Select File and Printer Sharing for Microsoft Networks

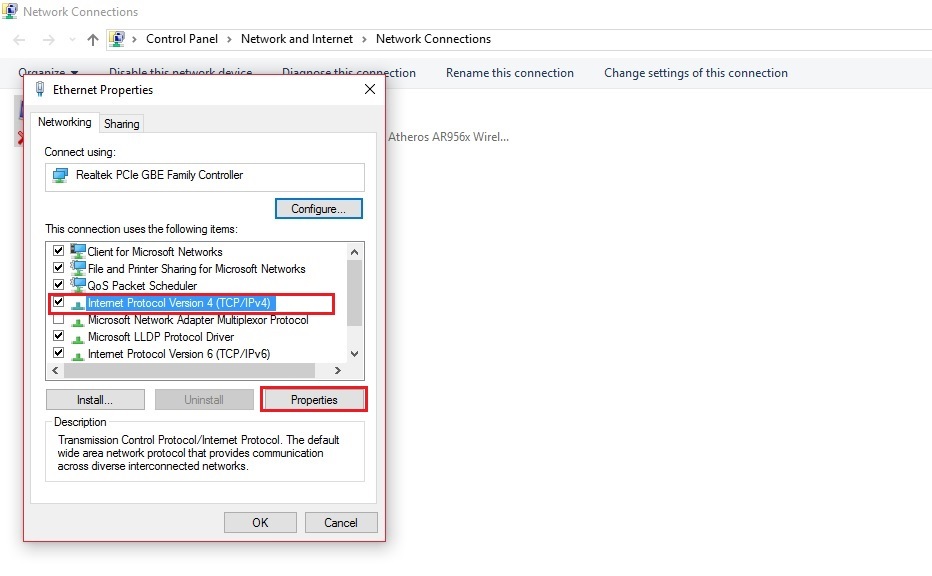[196, 269]
